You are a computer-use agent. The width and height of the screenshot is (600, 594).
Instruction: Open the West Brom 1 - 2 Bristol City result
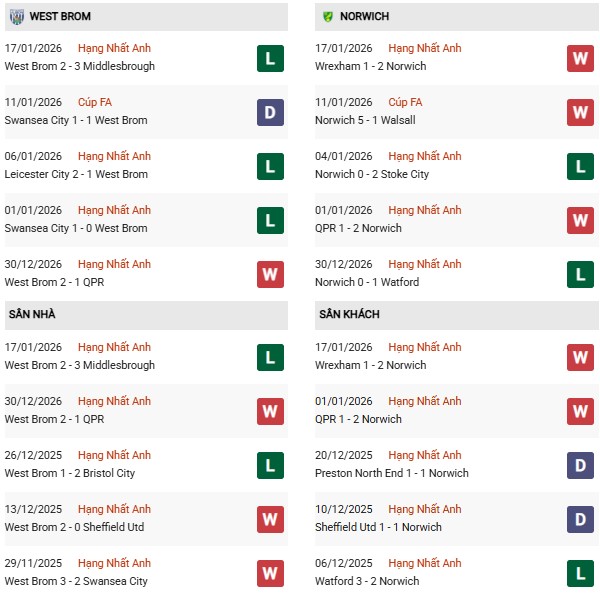tap(69, 473)
